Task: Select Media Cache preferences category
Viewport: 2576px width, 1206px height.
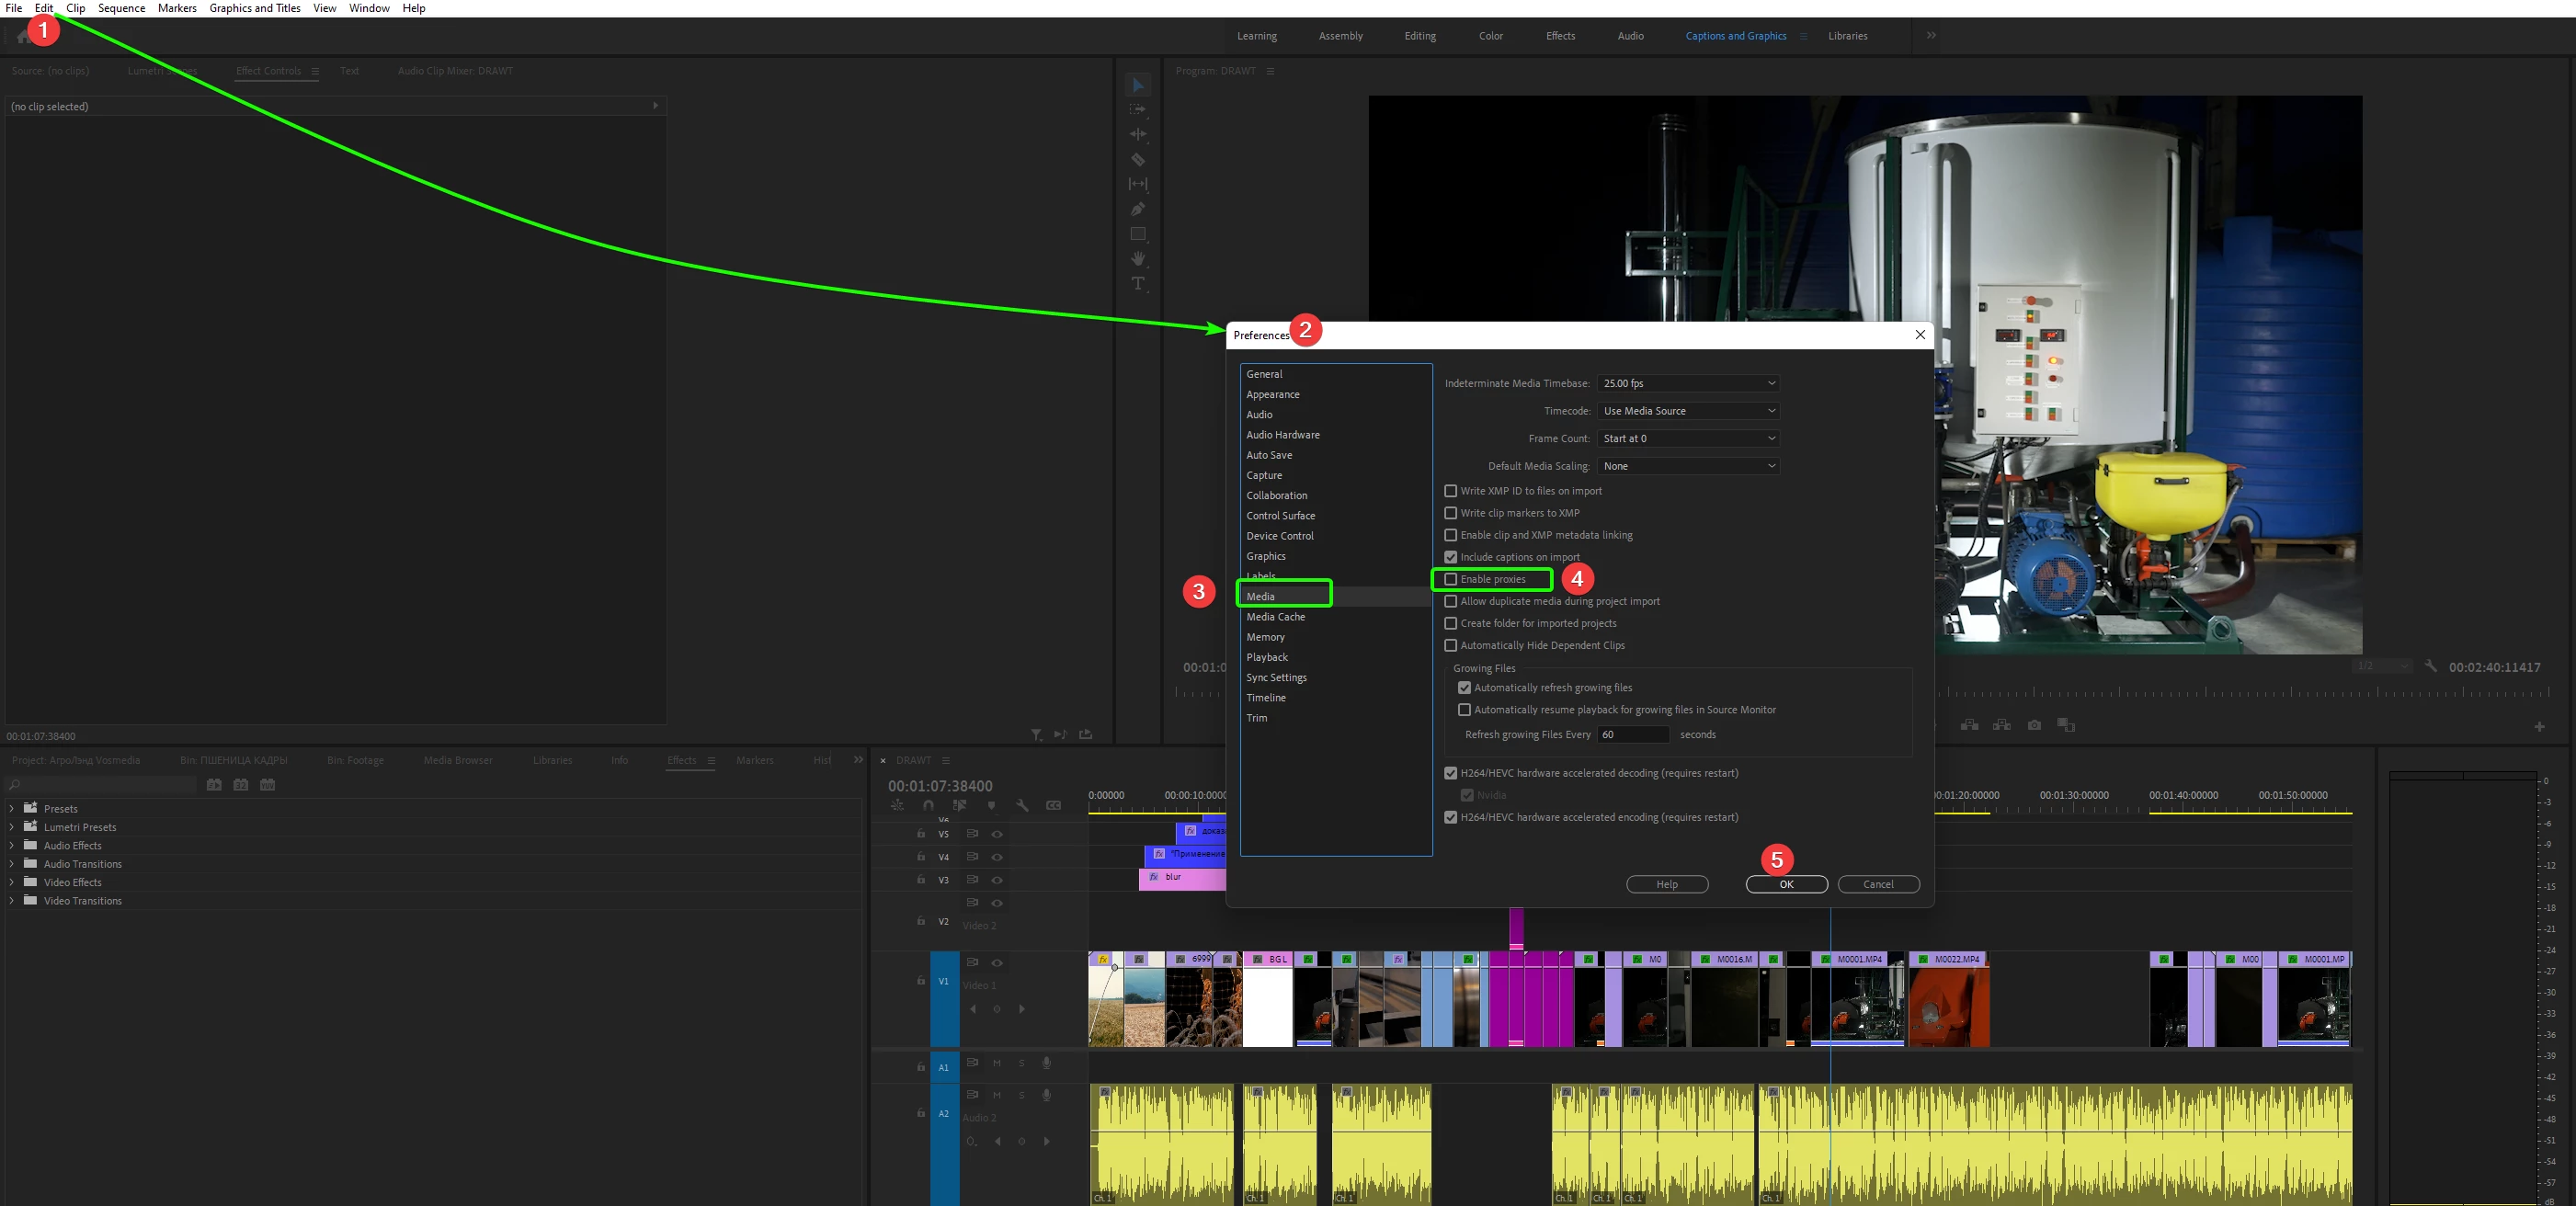Action: click(1275, 617)
